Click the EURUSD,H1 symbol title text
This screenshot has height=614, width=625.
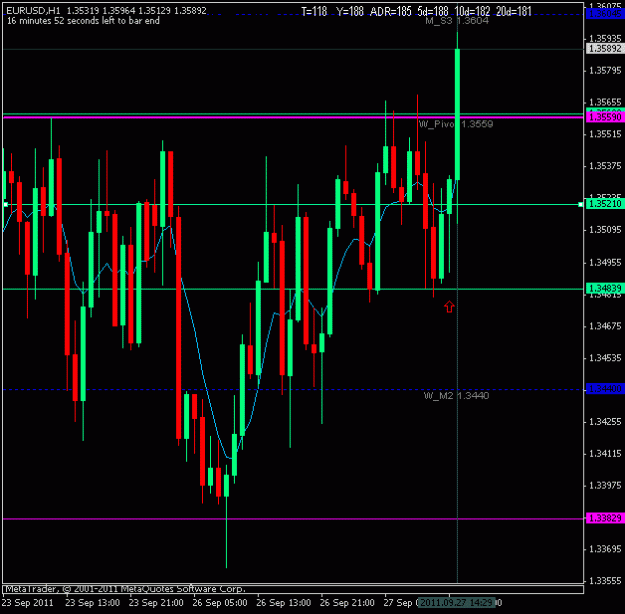(x=33, y=11)
